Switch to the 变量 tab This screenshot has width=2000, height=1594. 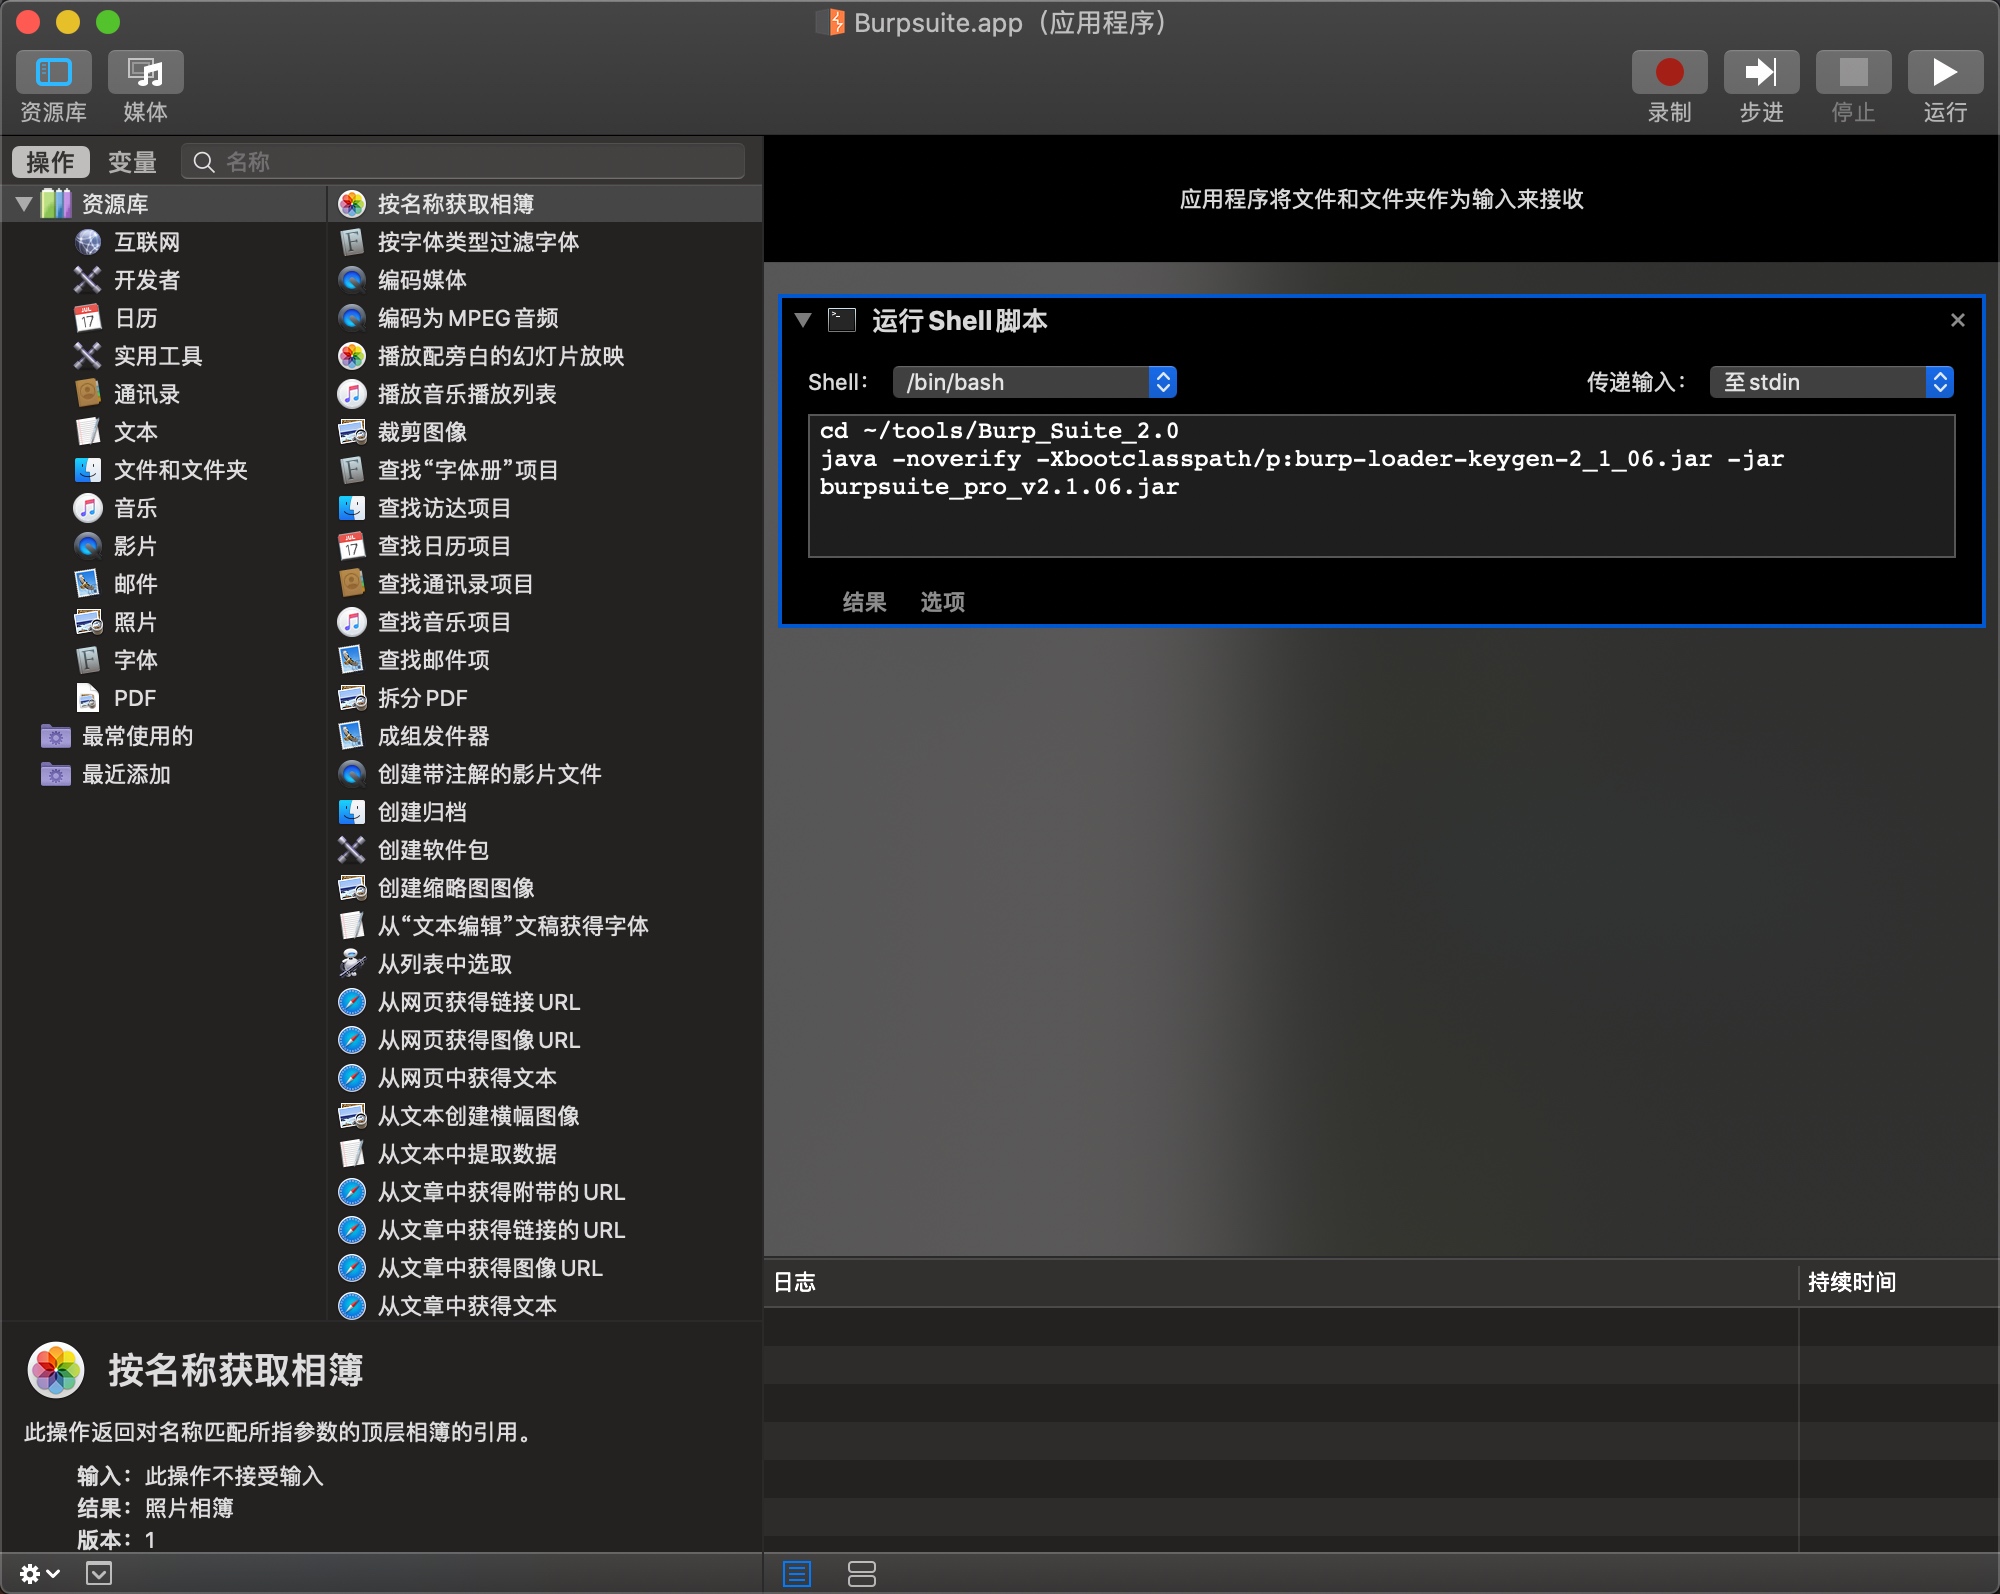[x=132, y=162]
